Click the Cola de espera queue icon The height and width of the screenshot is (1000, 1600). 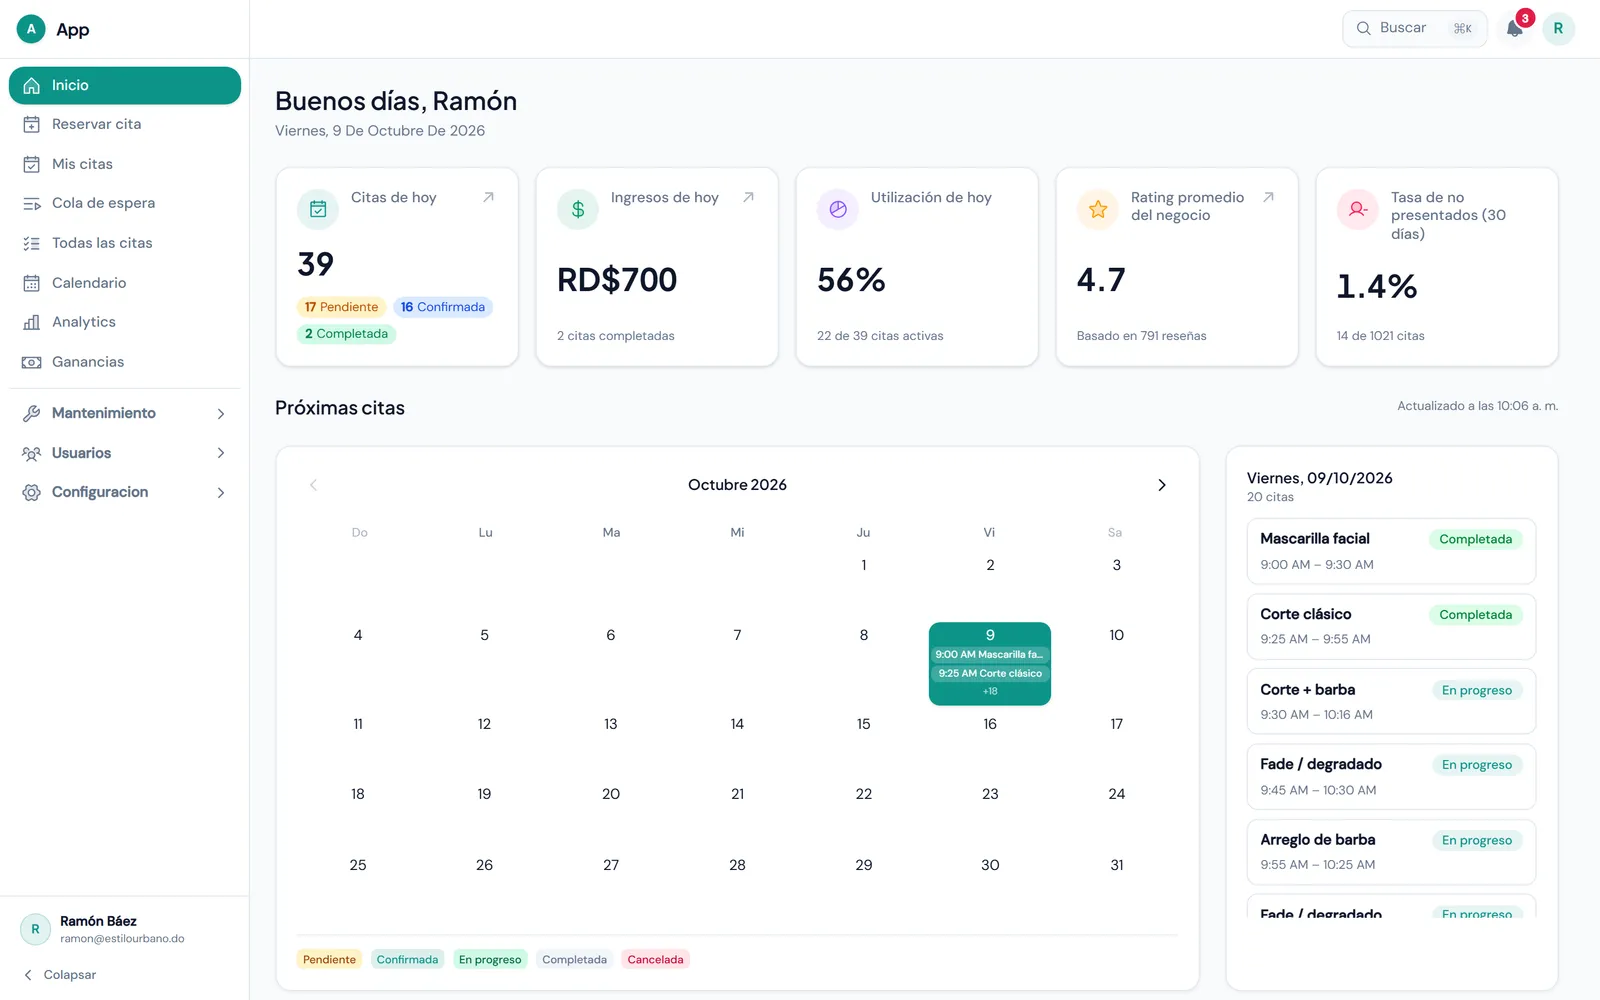click(32, 203)
